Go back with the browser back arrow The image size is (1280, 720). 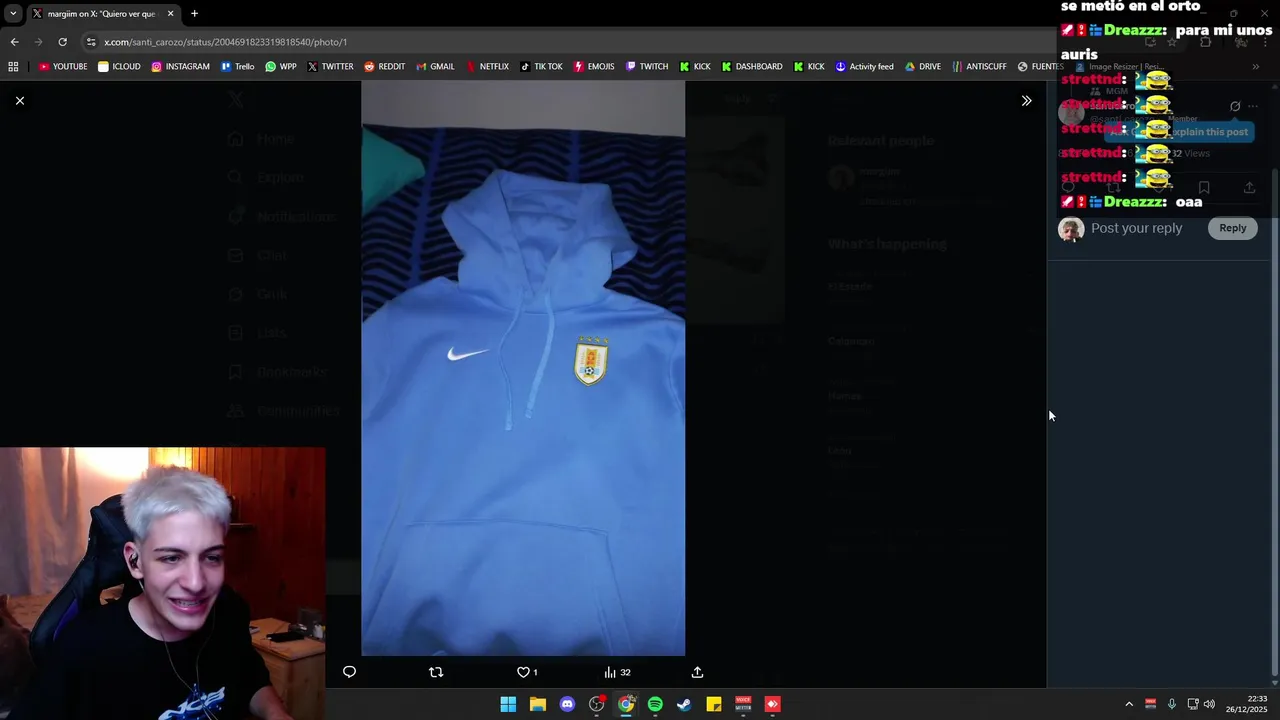click(14, 42)
